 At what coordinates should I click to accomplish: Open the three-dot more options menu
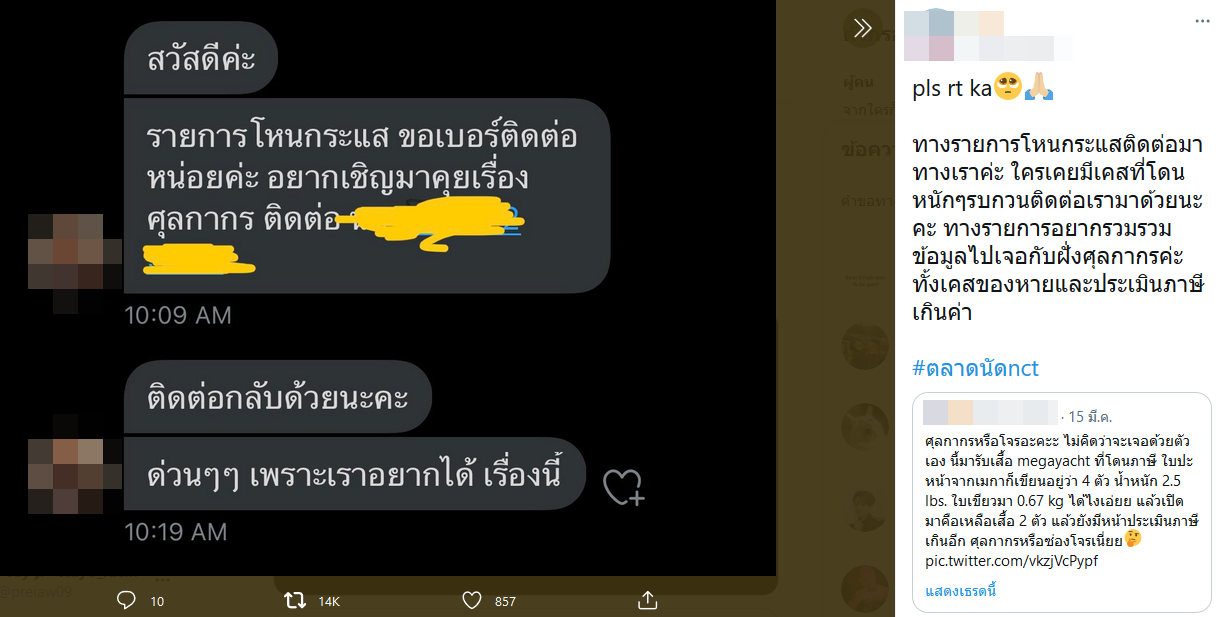click(1201, 20)
